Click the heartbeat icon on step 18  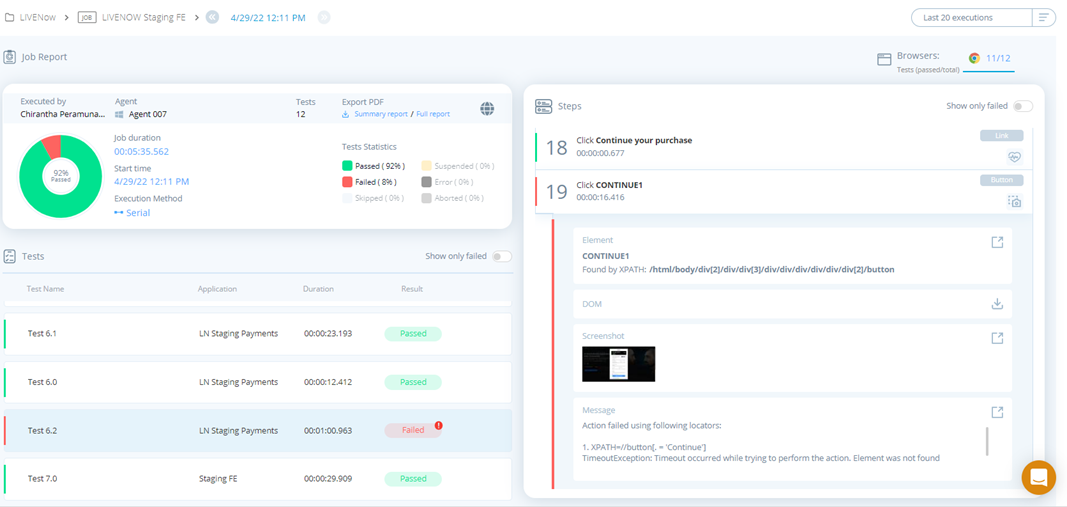pyautogui.click(x=1015, y=157)
